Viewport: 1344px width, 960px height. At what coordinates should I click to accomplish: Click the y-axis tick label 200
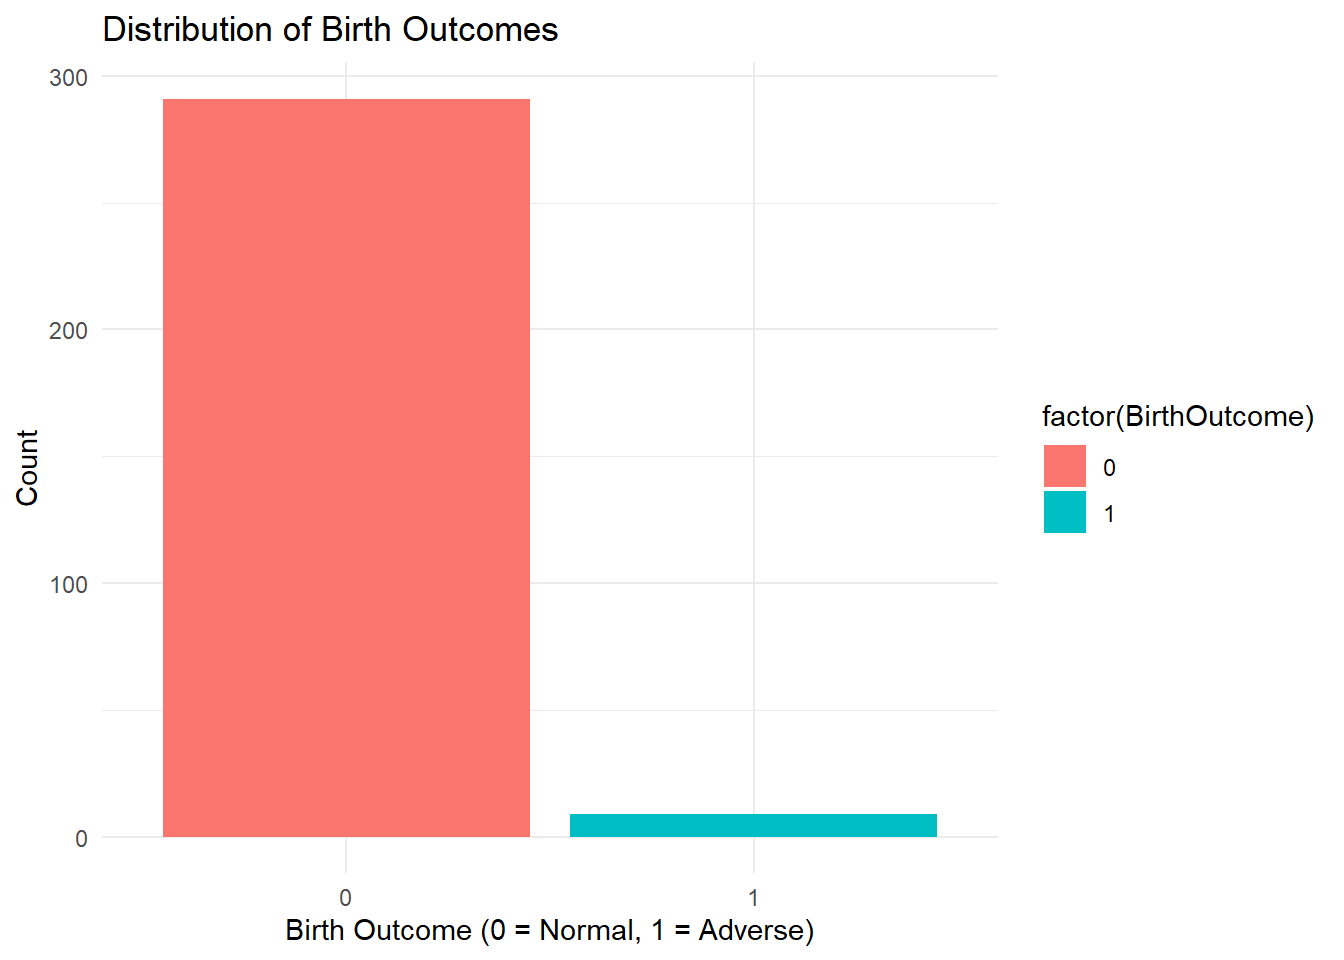(68, 331)
